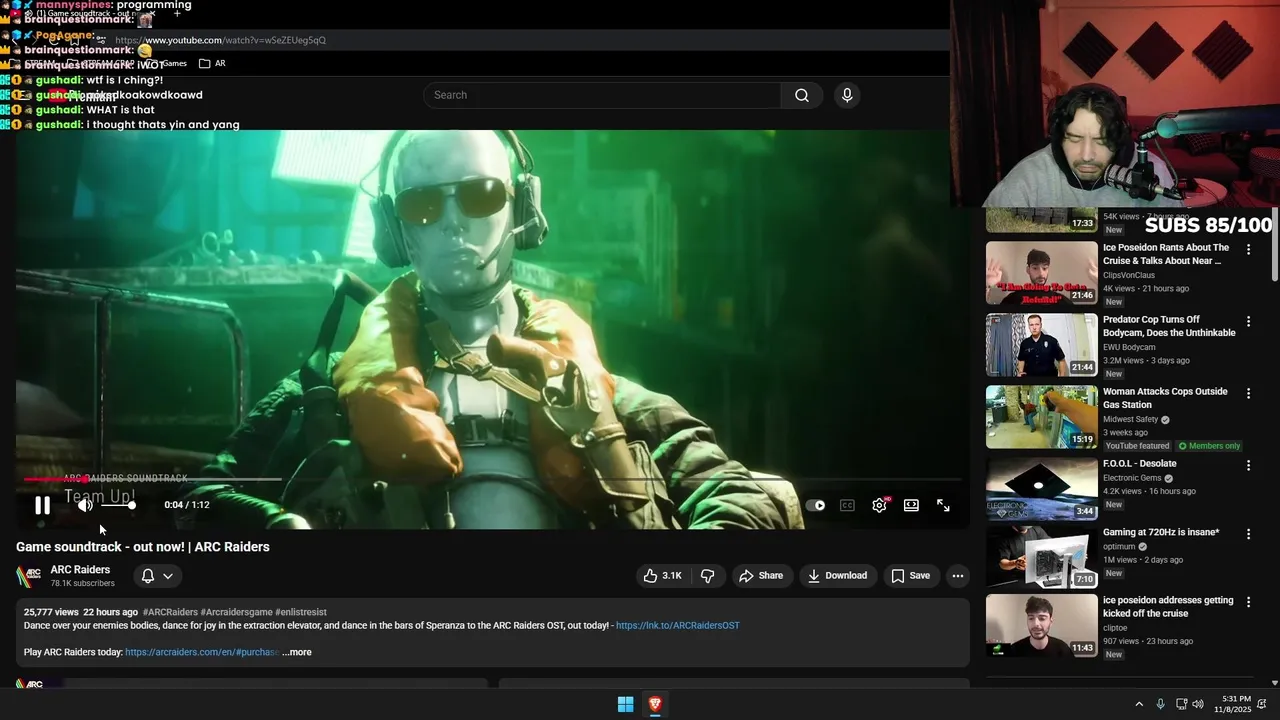The width and height of the screenshot is (1280, 720).
Task: Open more actions three-dot menu
Action: 957,575
